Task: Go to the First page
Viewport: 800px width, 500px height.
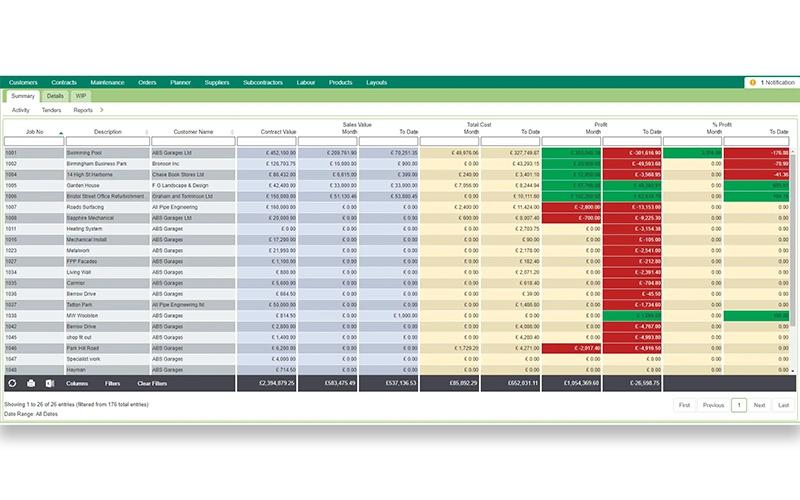Action: [684, 405]
